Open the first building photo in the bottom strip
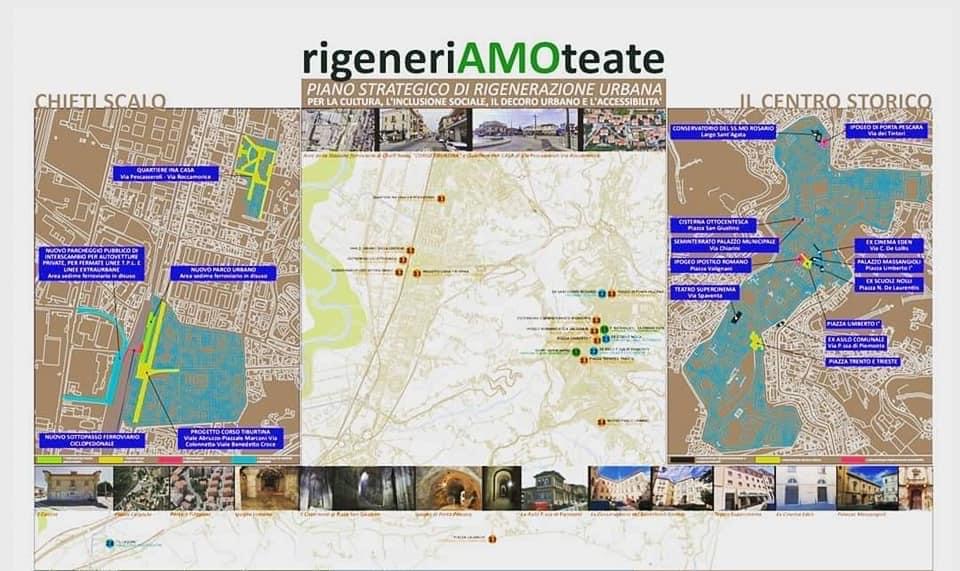Screen dimensions: 960x571 coord(73,488)
